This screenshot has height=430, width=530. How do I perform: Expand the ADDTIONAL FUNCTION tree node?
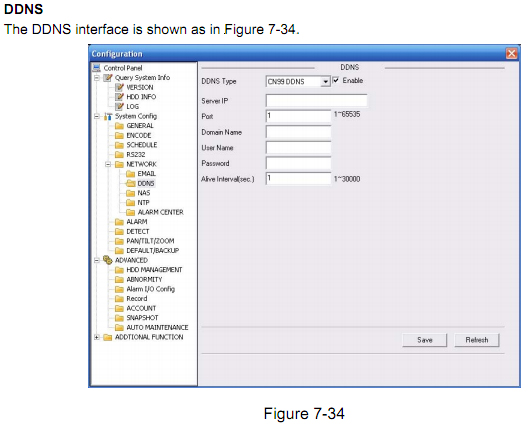tap(97, 337)
